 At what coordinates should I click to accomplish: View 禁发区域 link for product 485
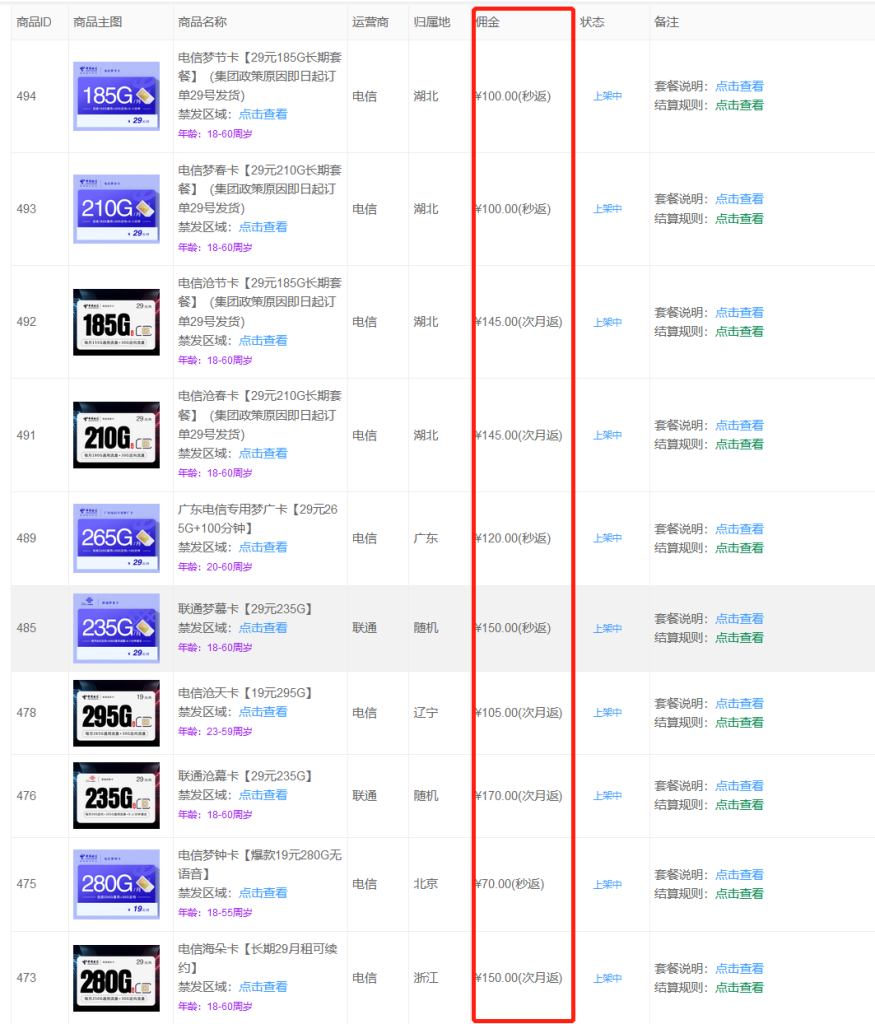tap(263, 628)
